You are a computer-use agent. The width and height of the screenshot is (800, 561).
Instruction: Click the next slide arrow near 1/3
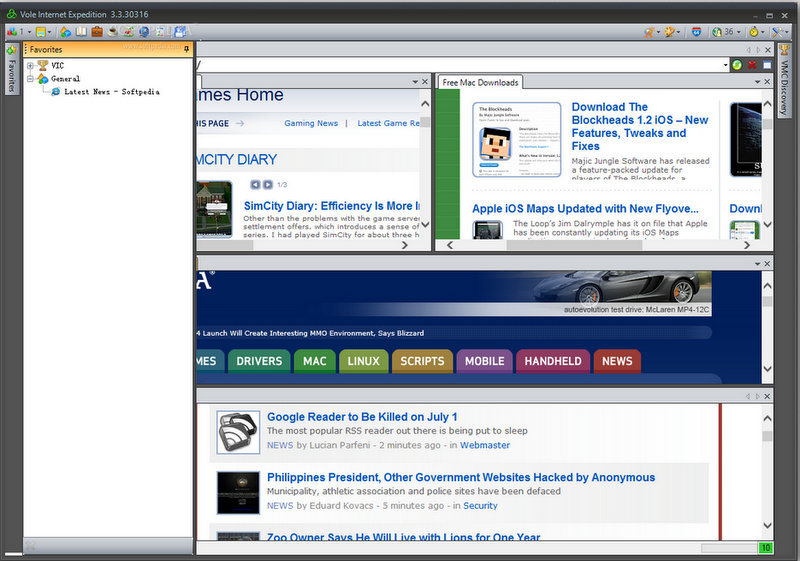click(268, 185)
